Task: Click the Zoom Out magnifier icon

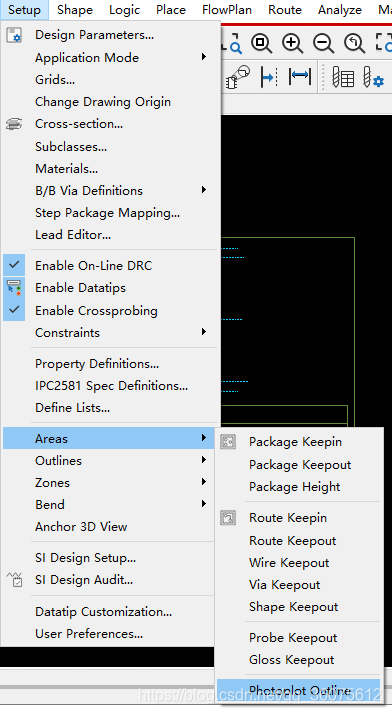Action: pos(323,43)
